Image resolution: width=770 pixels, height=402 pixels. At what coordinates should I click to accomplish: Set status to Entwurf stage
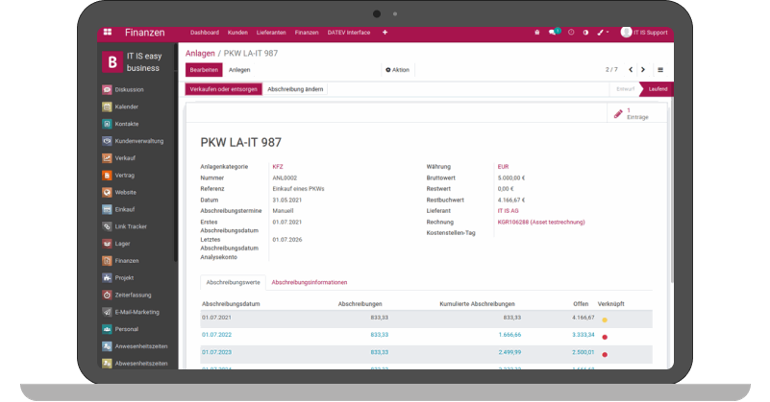tap(625, 89)
